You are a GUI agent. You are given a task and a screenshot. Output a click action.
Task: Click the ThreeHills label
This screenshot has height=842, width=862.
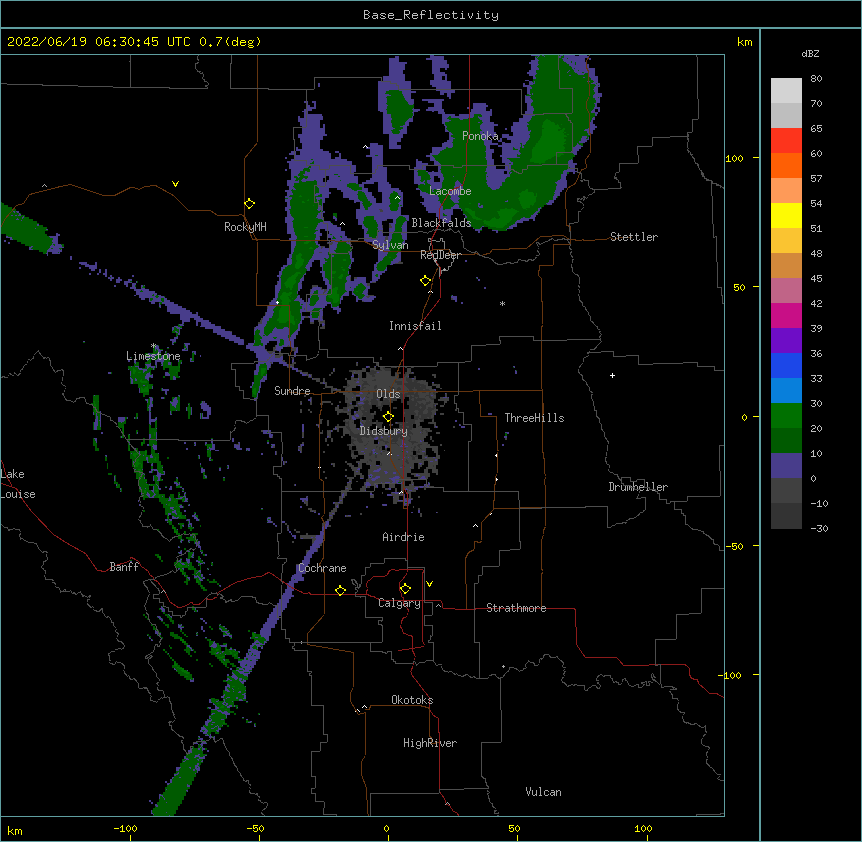534,418
